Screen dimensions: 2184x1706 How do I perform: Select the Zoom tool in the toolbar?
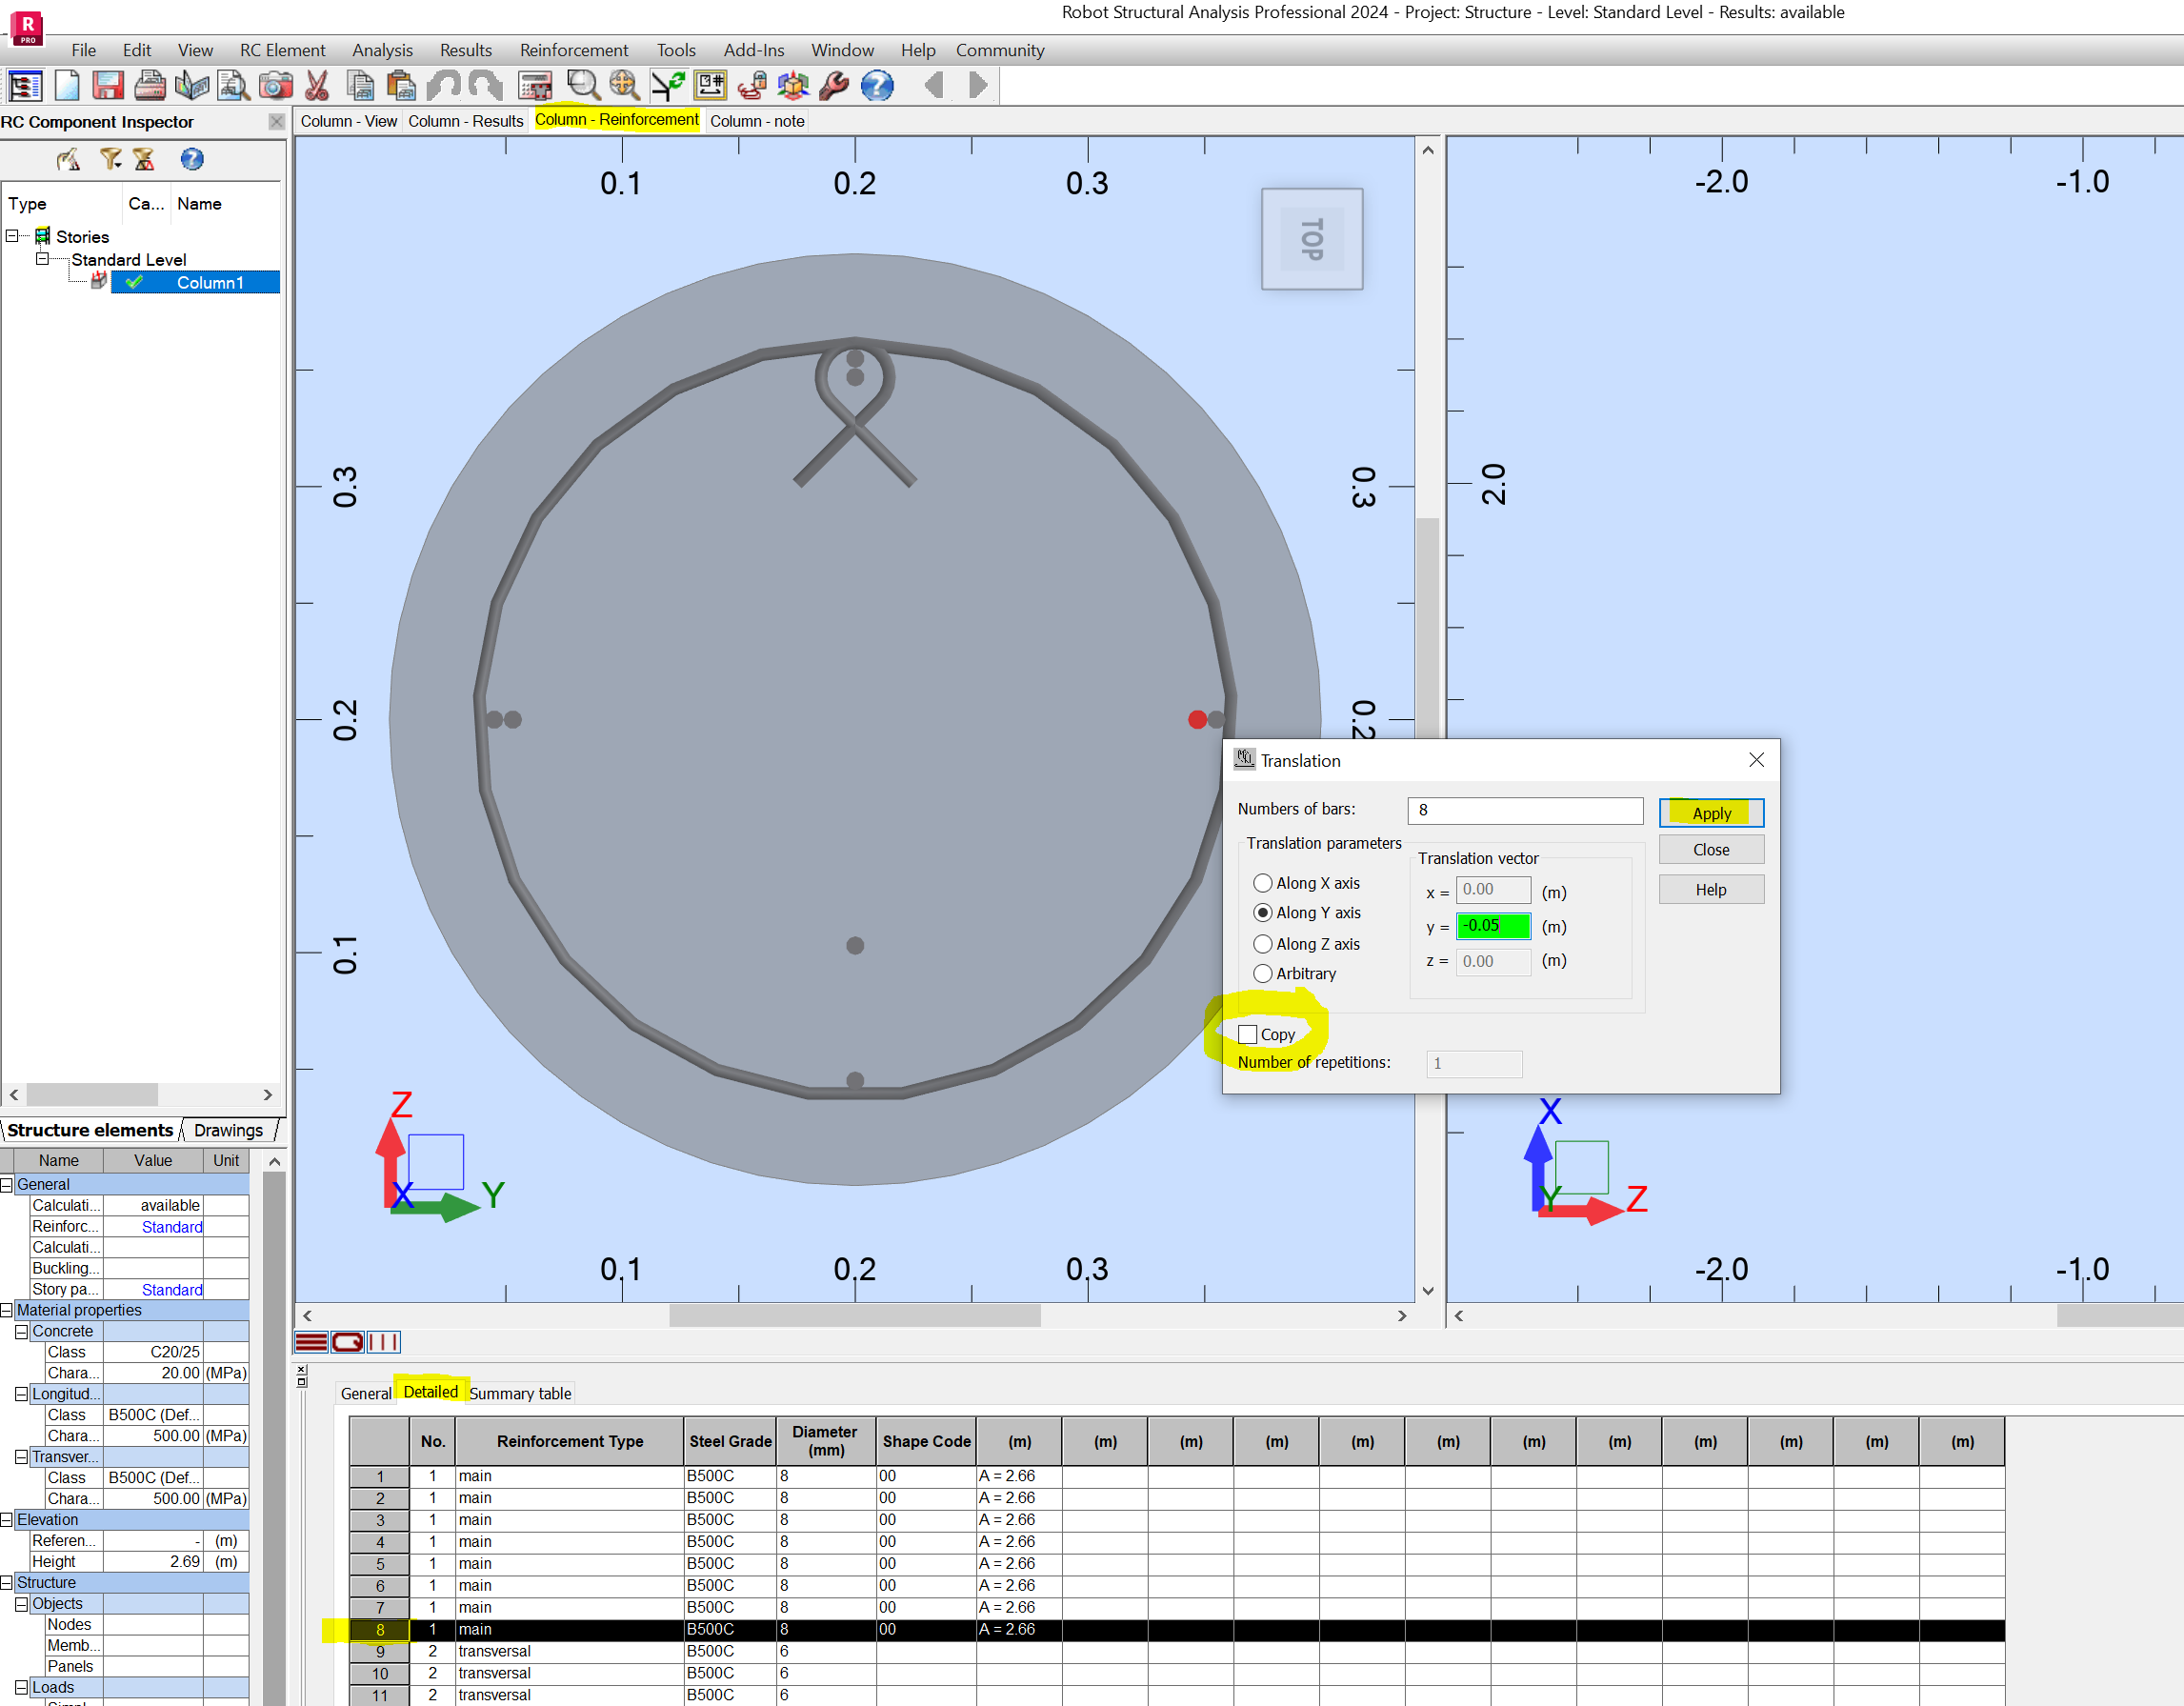583,86
